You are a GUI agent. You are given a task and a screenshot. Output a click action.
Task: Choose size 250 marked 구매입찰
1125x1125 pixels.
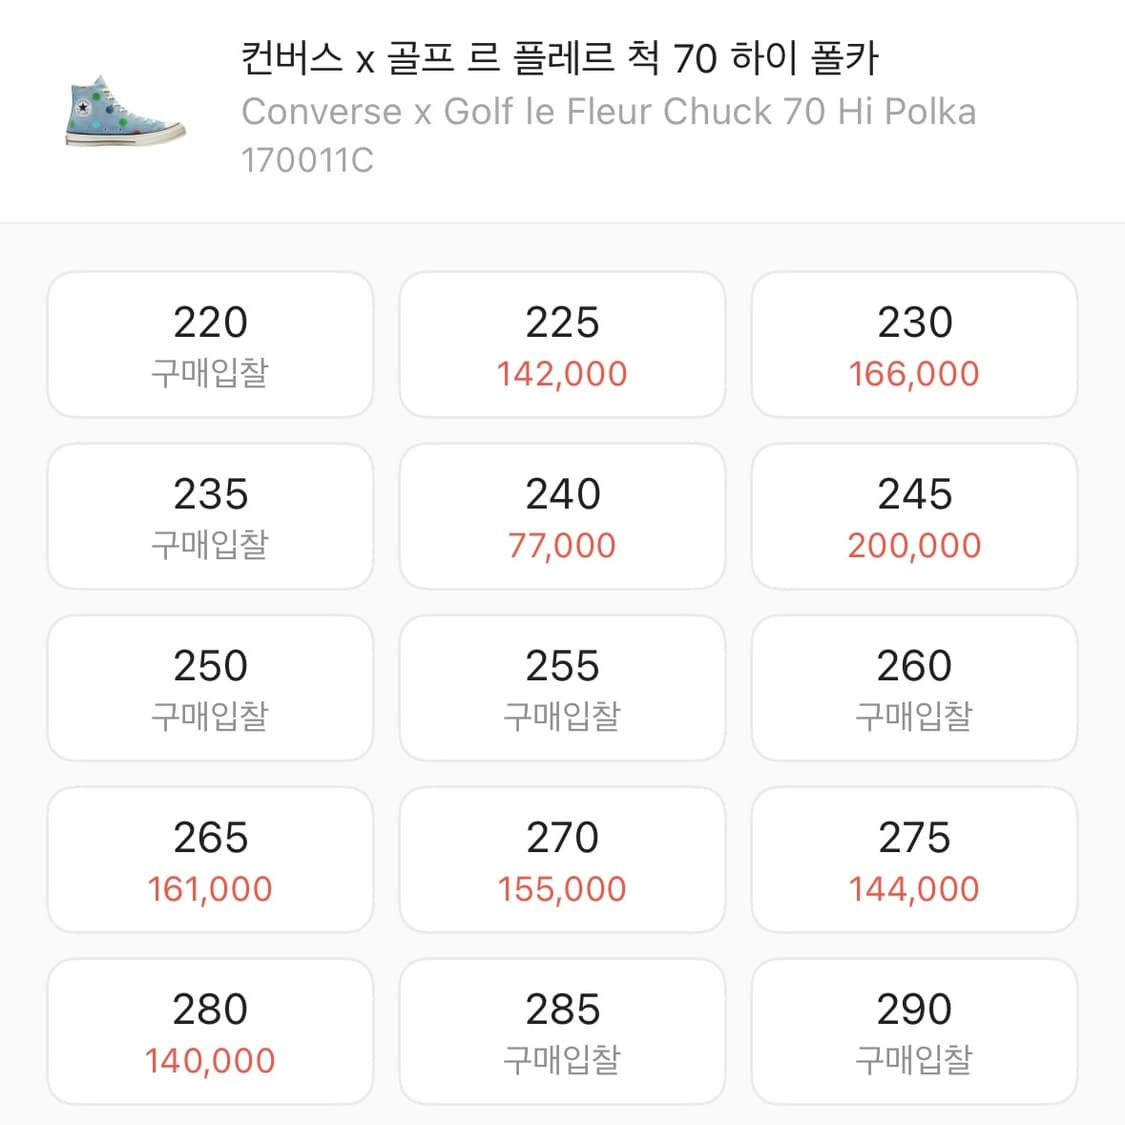pyautogui.click(x=209, y=688)
